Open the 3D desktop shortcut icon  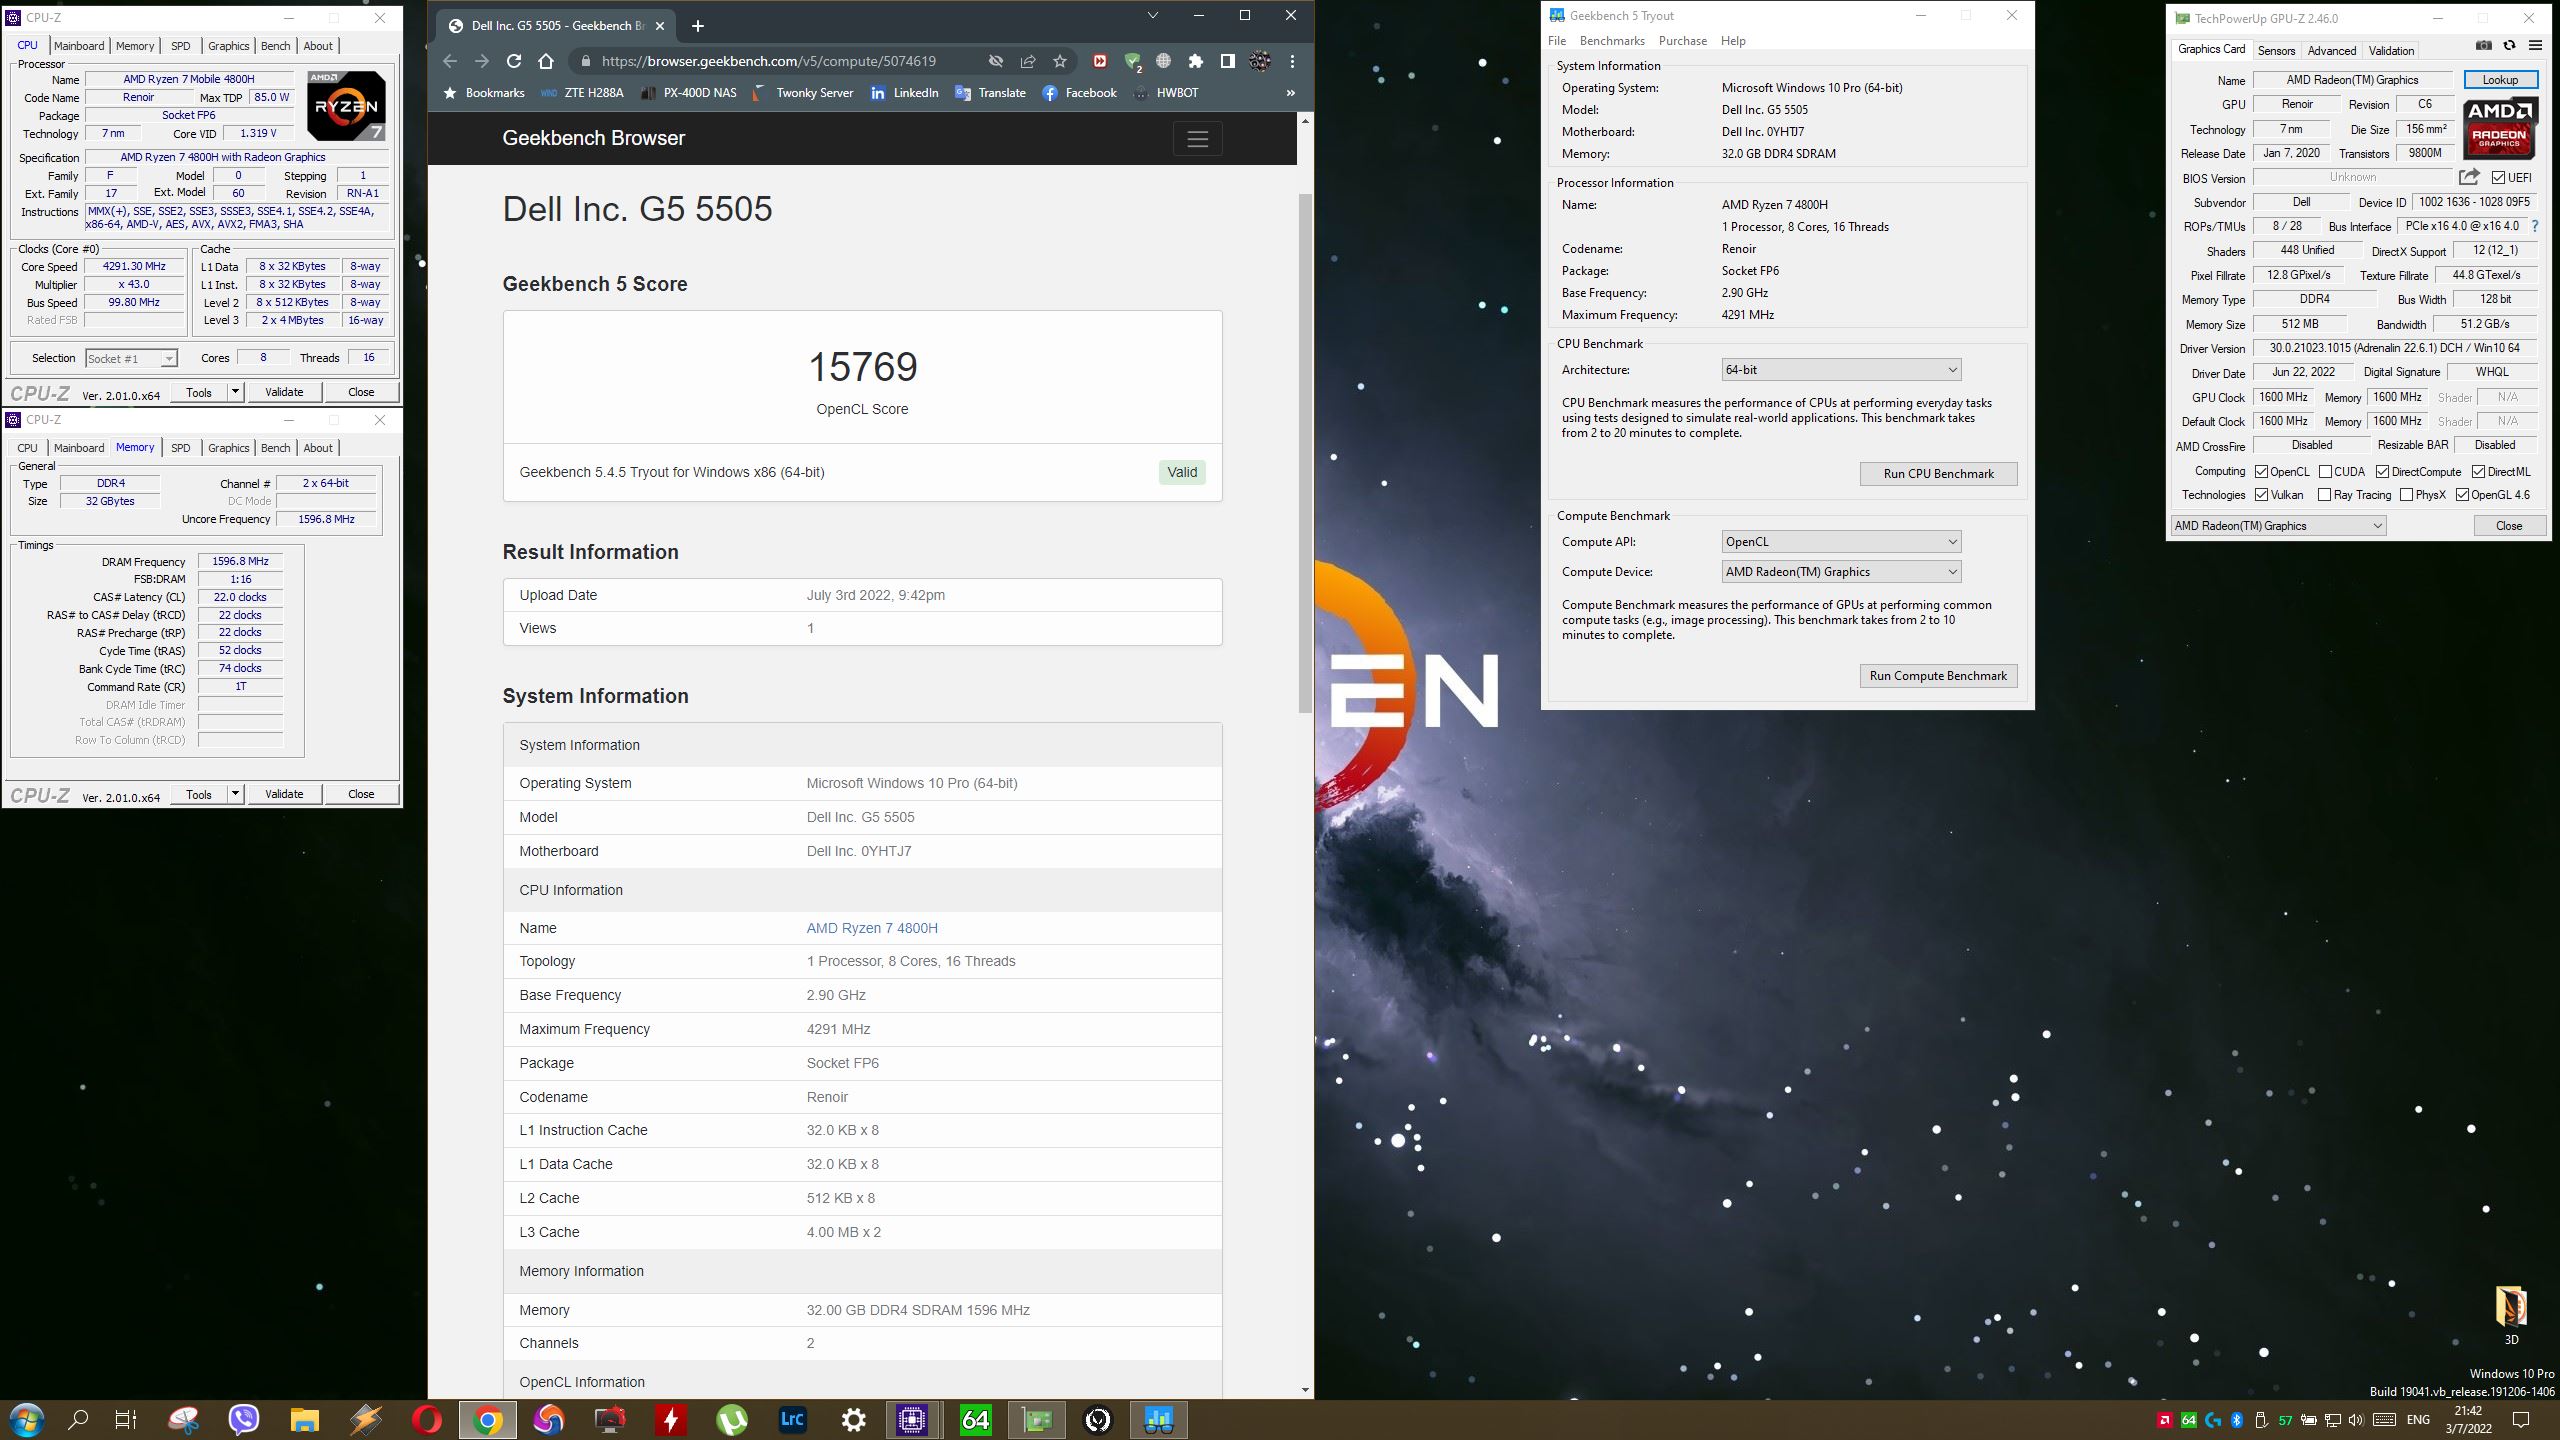coord(2511,1314)
